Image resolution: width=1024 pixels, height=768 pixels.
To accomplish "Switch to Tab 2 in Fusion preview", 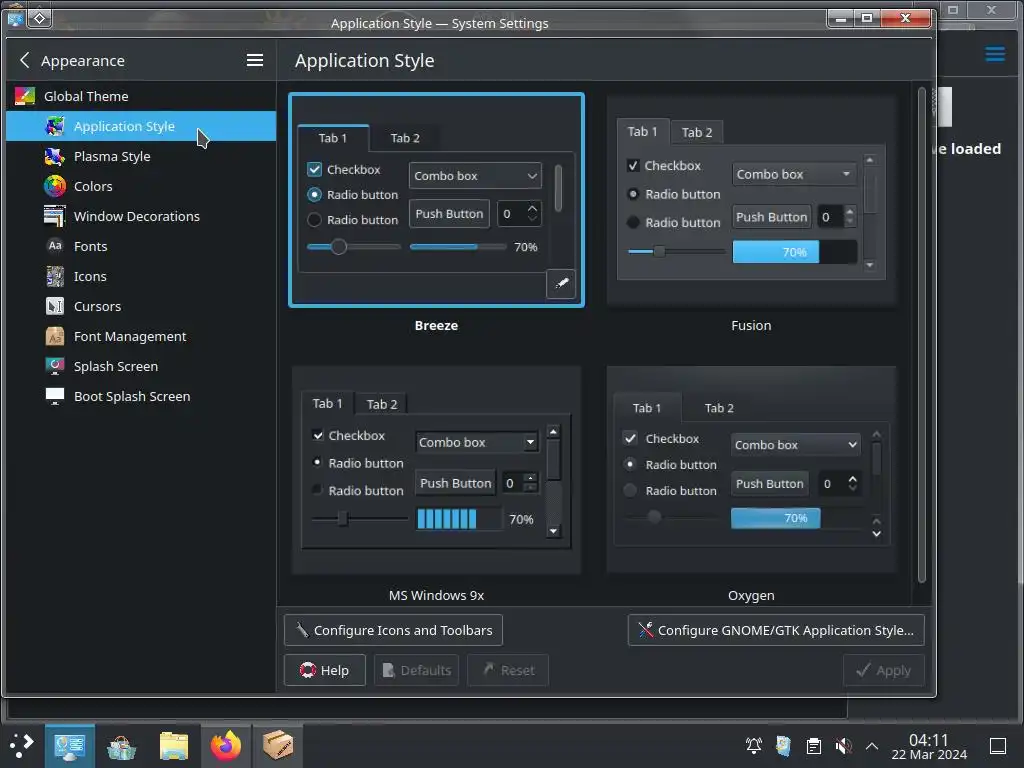I will tap(697, 132).
